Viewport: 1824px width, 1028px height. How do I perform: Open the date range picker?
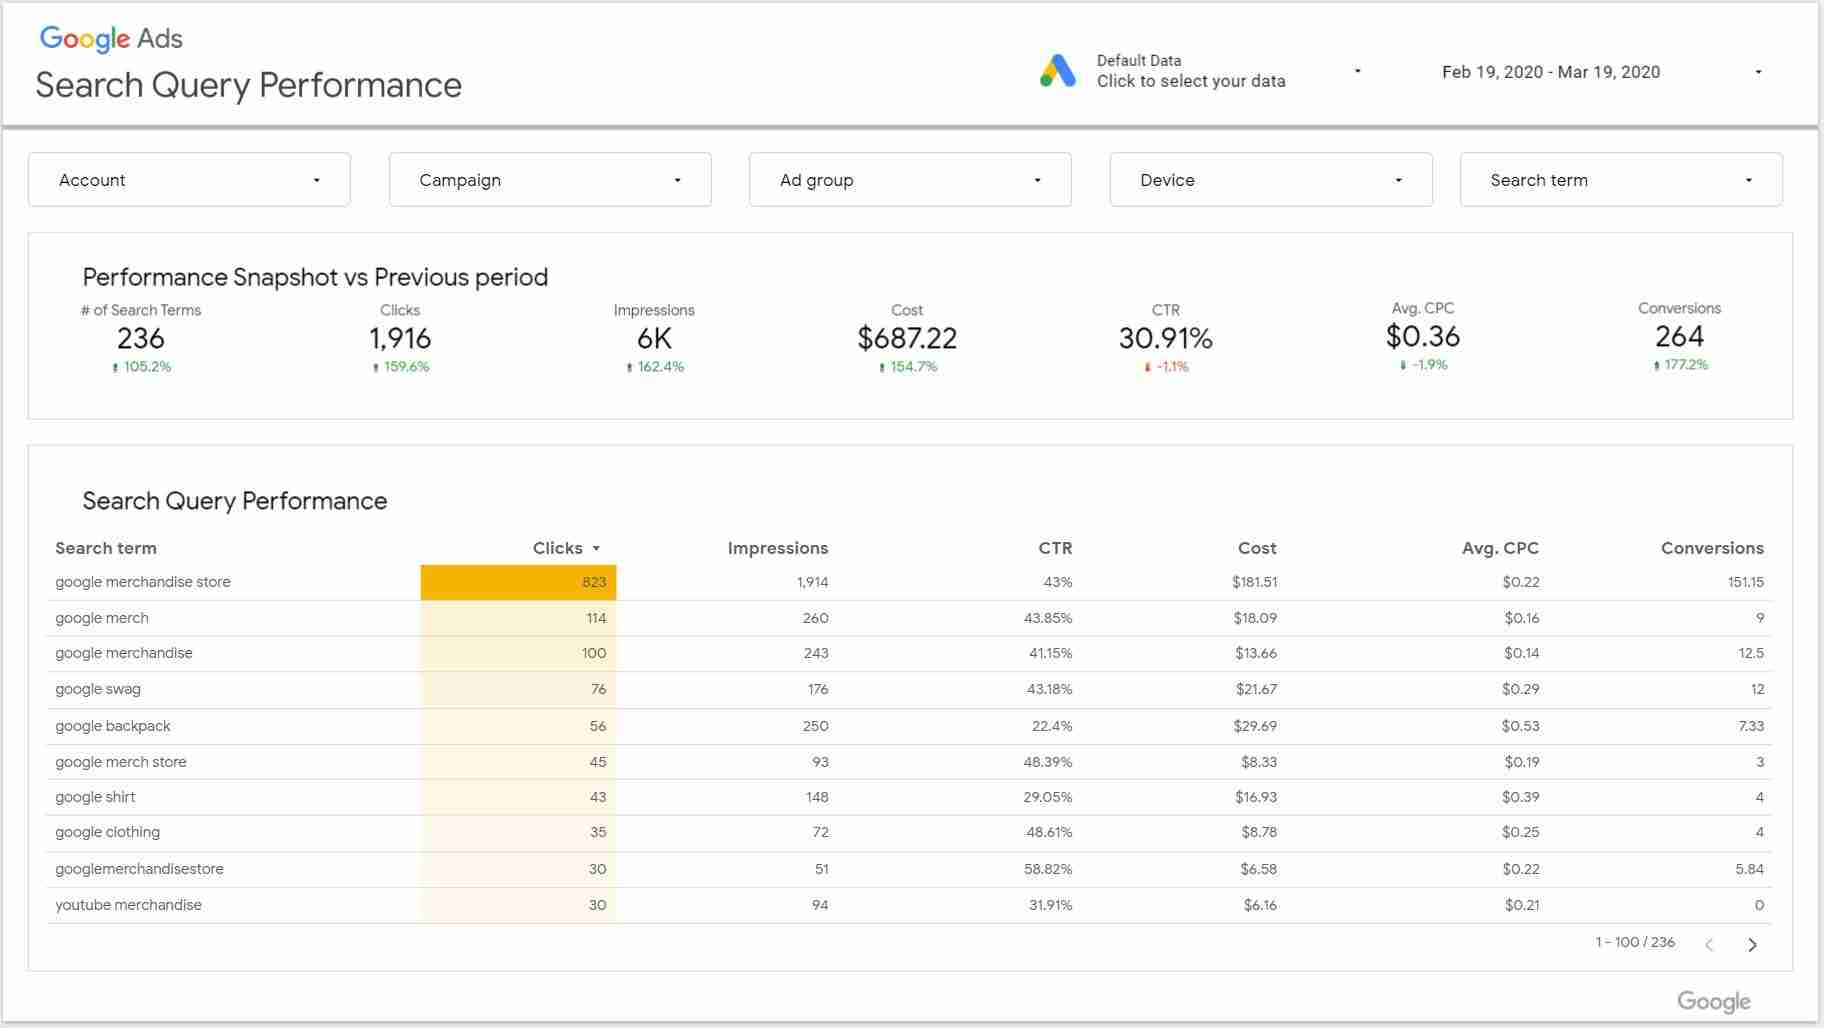click(1600, 72)
